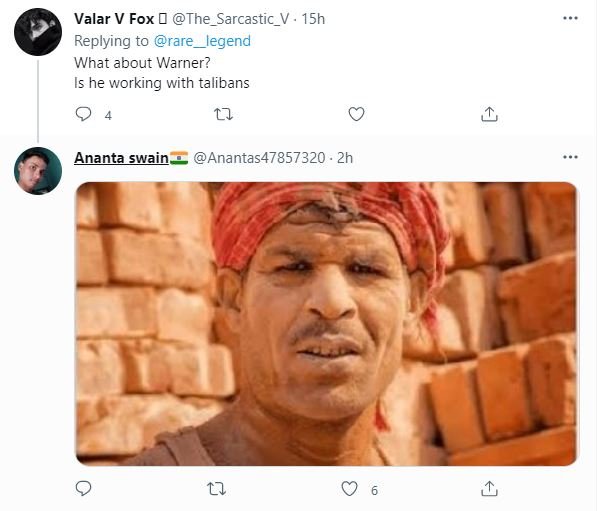Open the 15h timestamp of the tweet
Screen dimensions: 600x511
(313, 20)
